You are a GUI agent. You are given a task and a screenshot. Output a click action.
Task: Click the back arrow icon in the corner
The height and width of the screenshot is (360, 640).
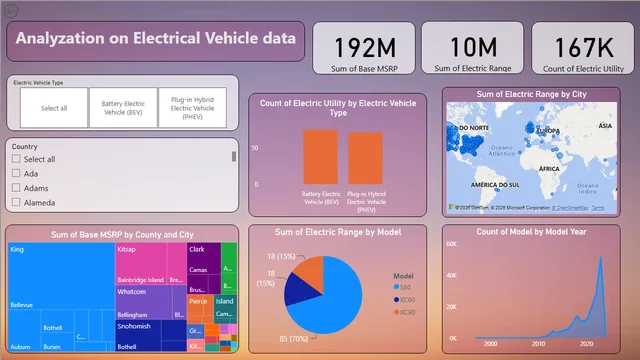coord(11,11)
